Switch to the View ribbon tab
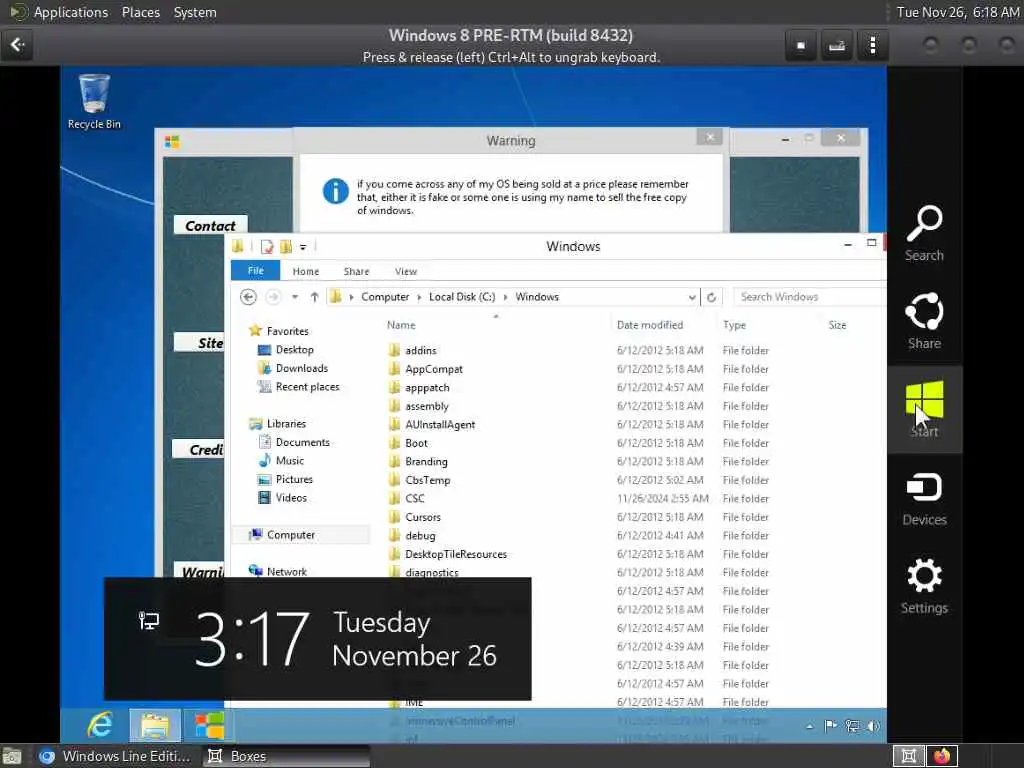 click(406, 271)
